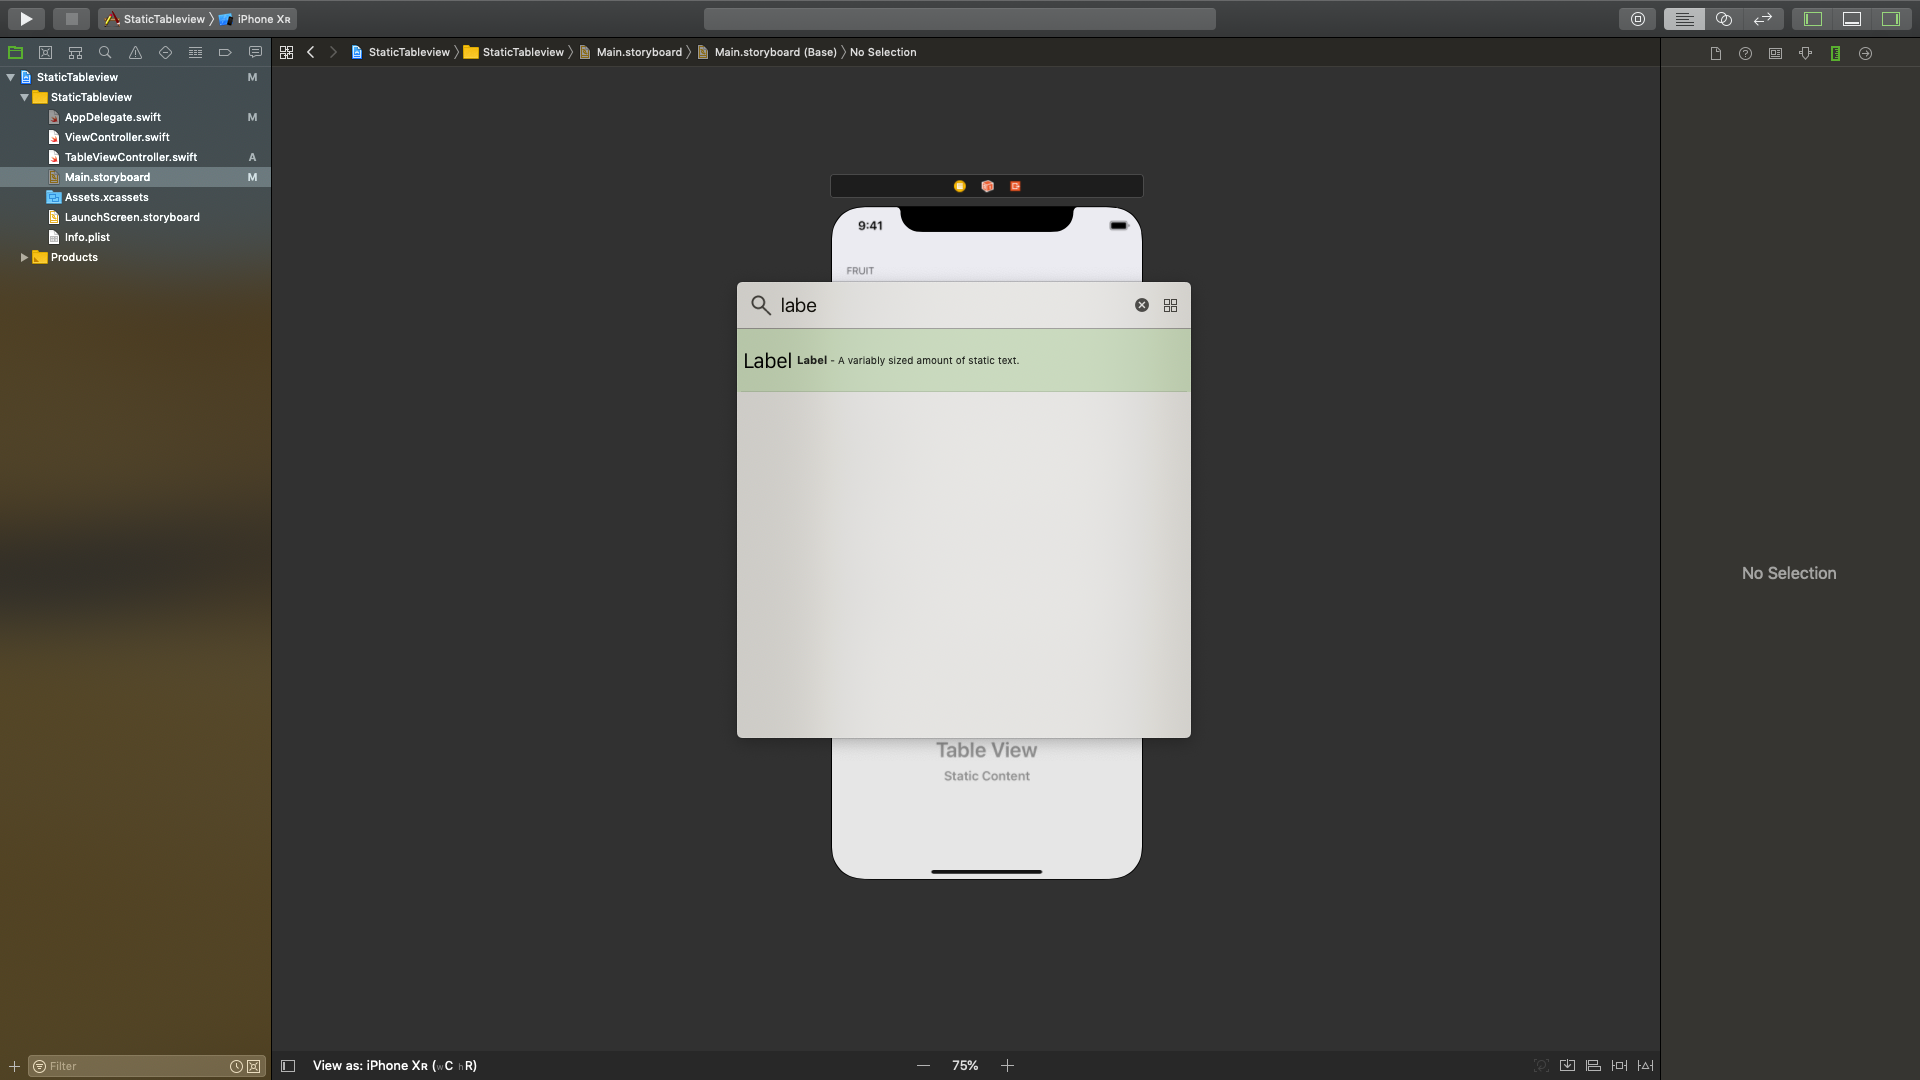Click the navigate forward arrow in breadcrumb
Viewport: 1920px width, 1080px height.
pos(334,51)
